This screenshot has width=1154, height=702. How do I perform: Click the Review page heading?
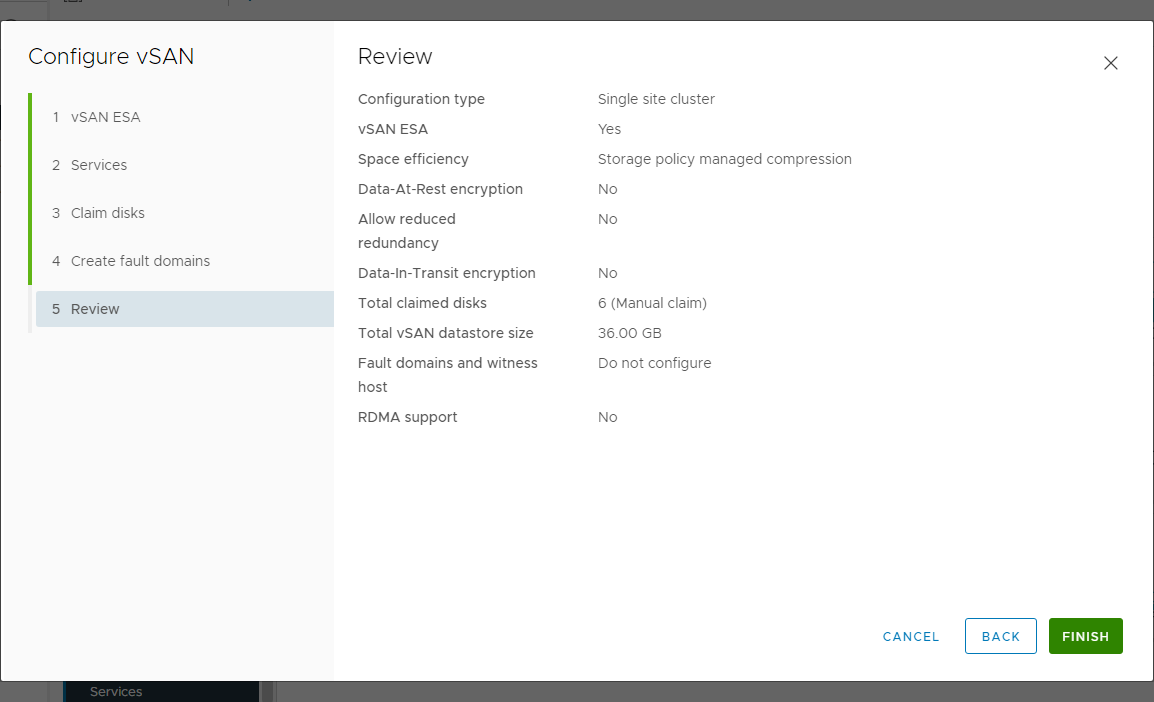click(395, 57)
